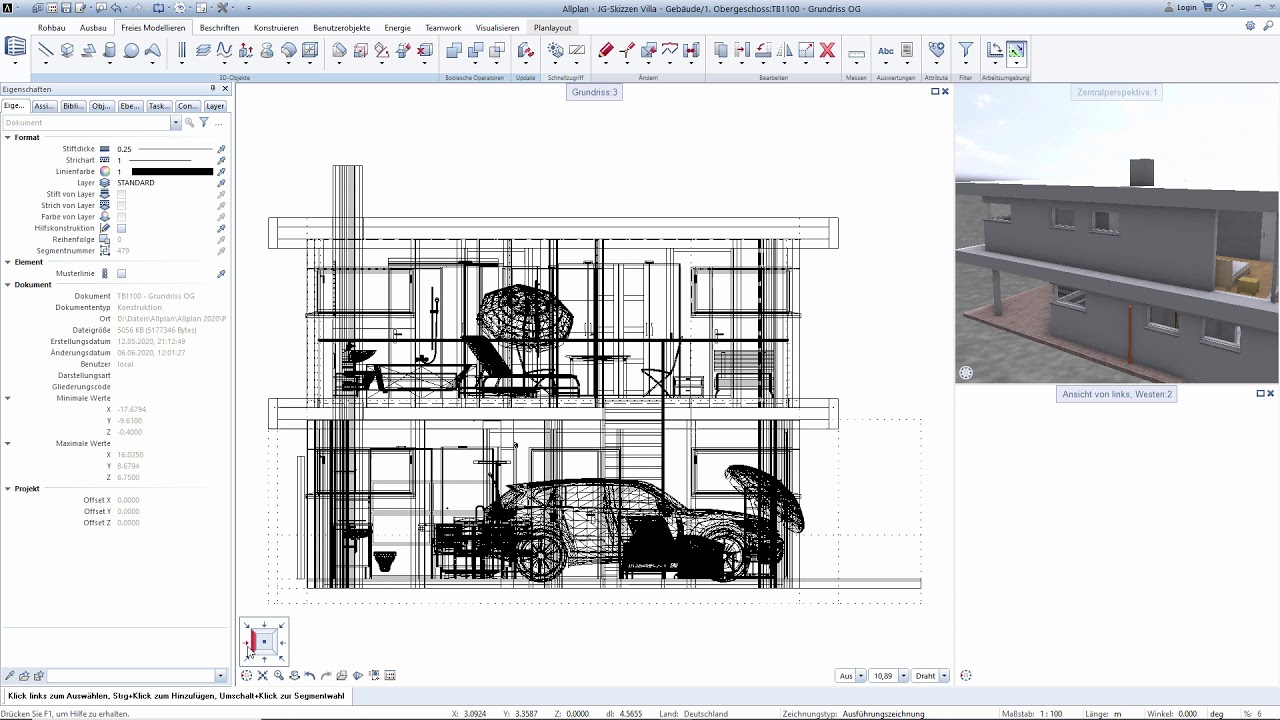This screenshot has width=1280, height=720.
Task: Collapse the Projekt section
Action: tap(7, 489)
